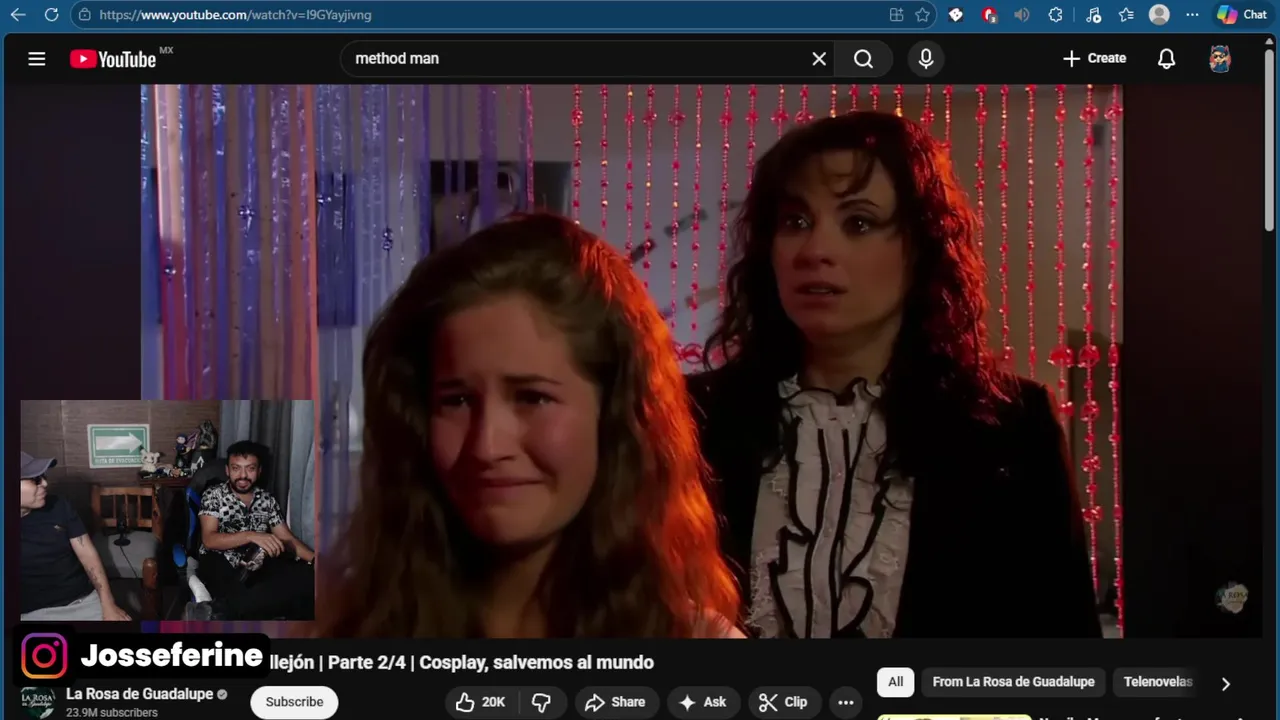Share the video

pyautogui.click(x=615, y=702)
